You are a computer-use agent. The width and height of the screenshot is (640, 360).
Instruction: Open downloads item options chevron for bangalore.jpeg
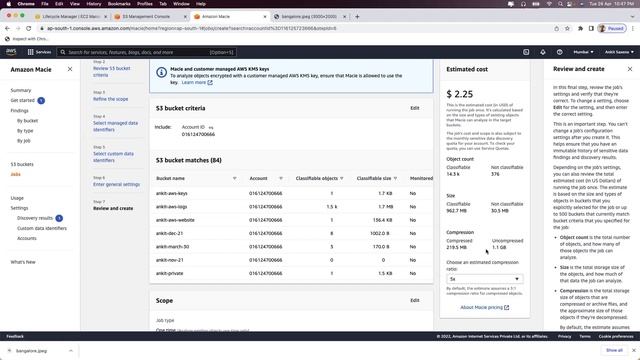coord(71,351)
